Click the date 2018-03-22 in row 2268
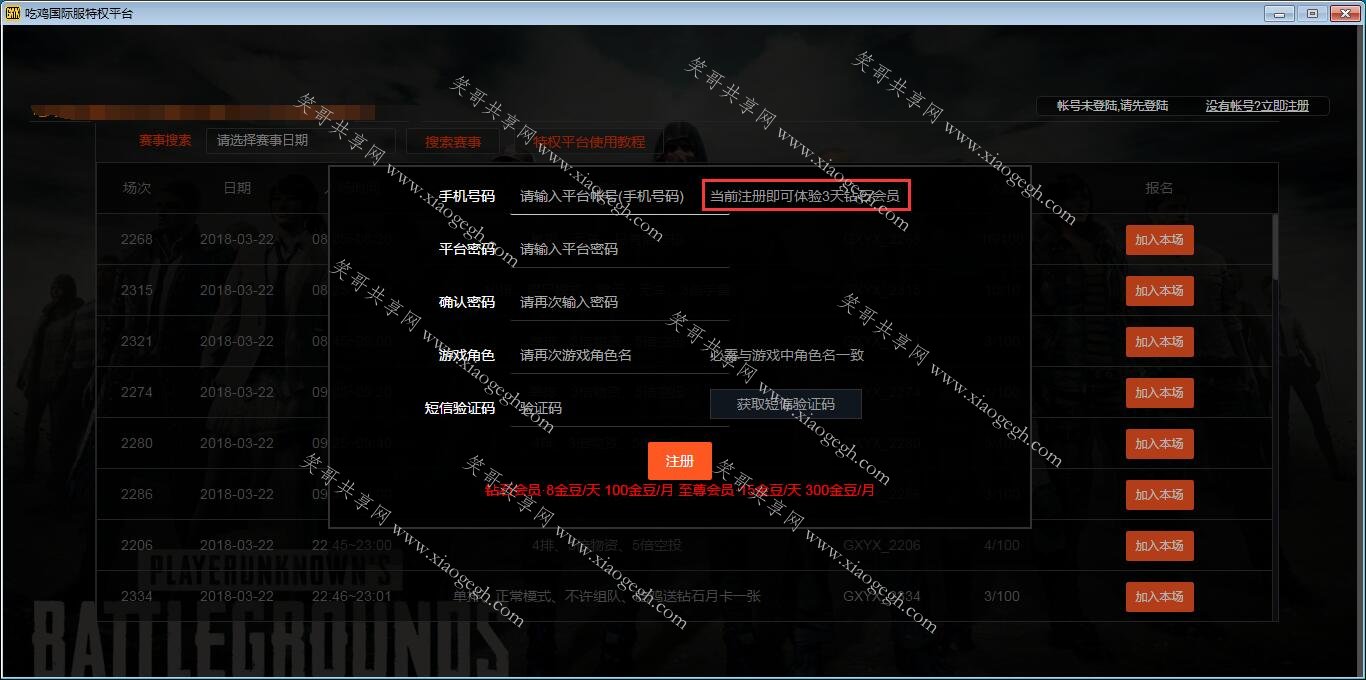 point(237,239)
